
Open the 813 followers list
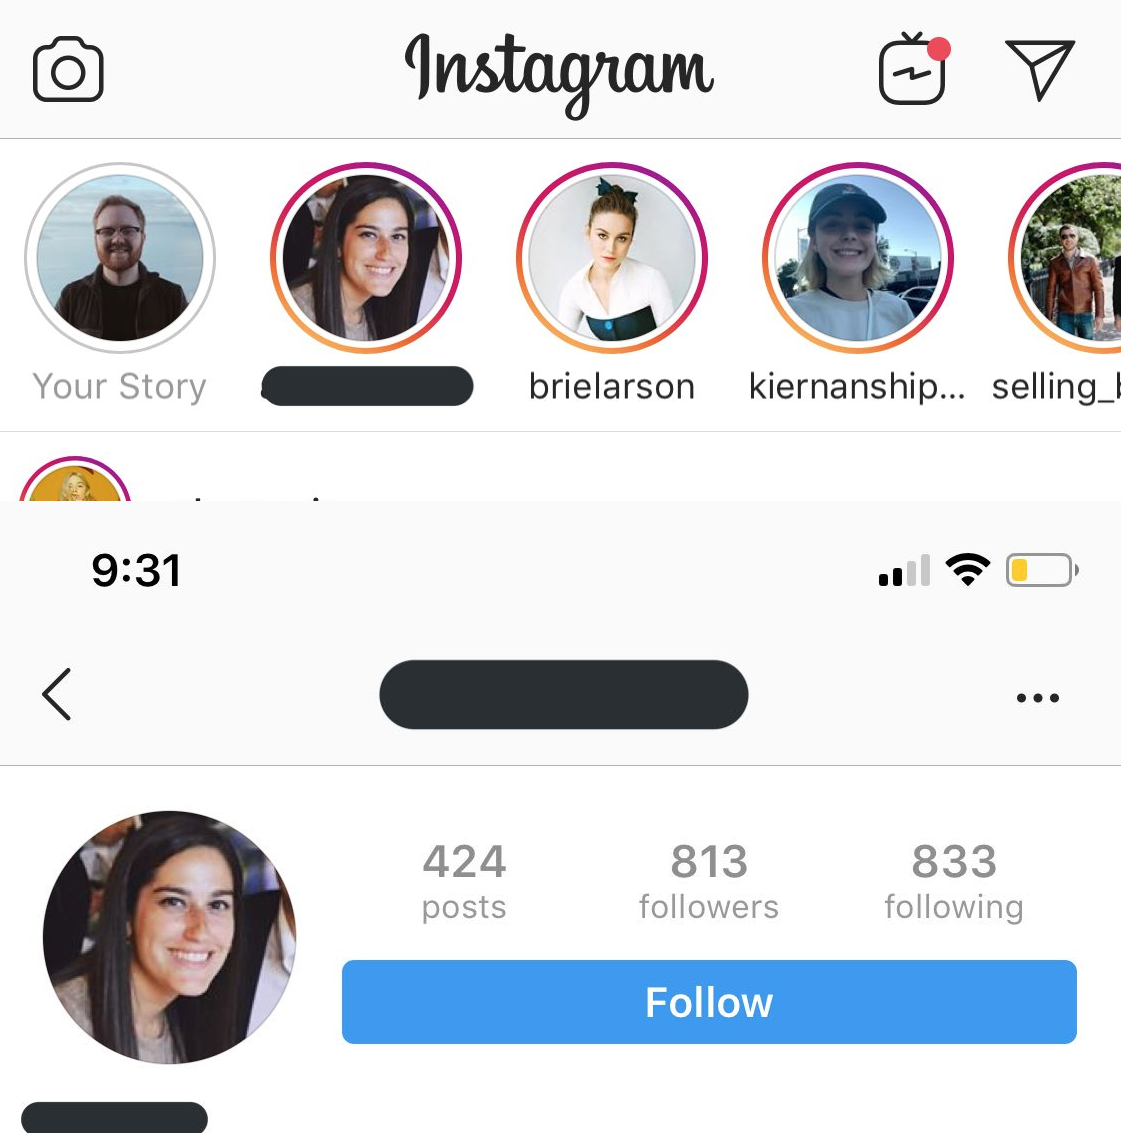708,881
